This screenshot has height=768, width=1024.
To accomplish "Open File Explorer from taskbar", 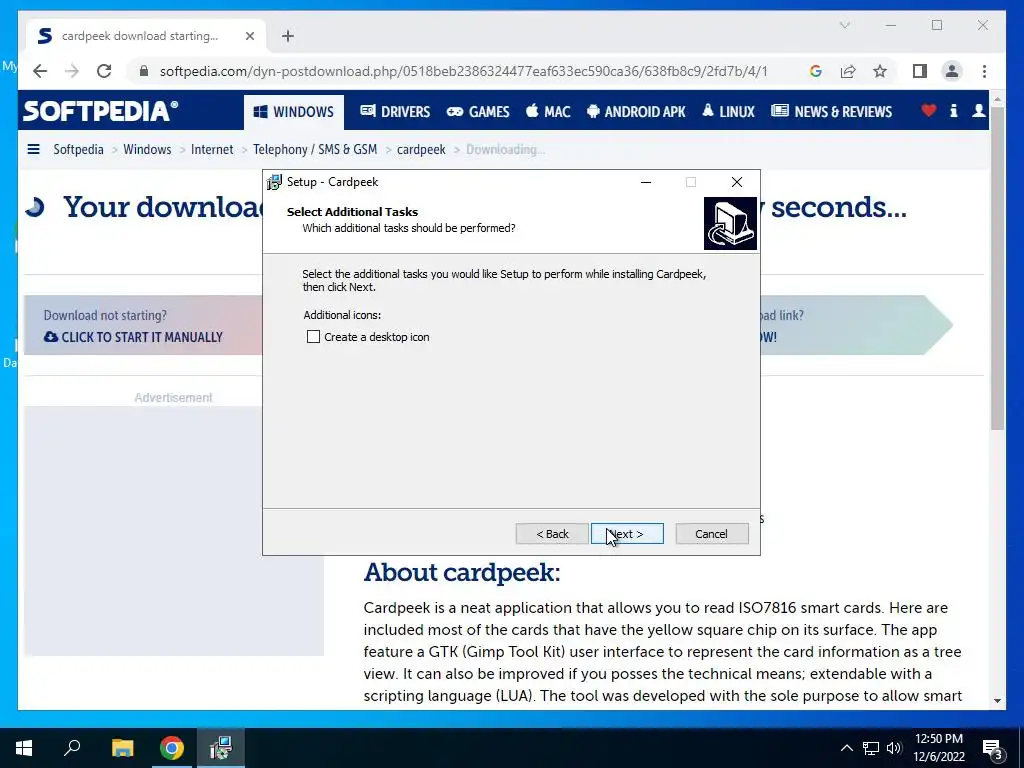I will [122, 748].
